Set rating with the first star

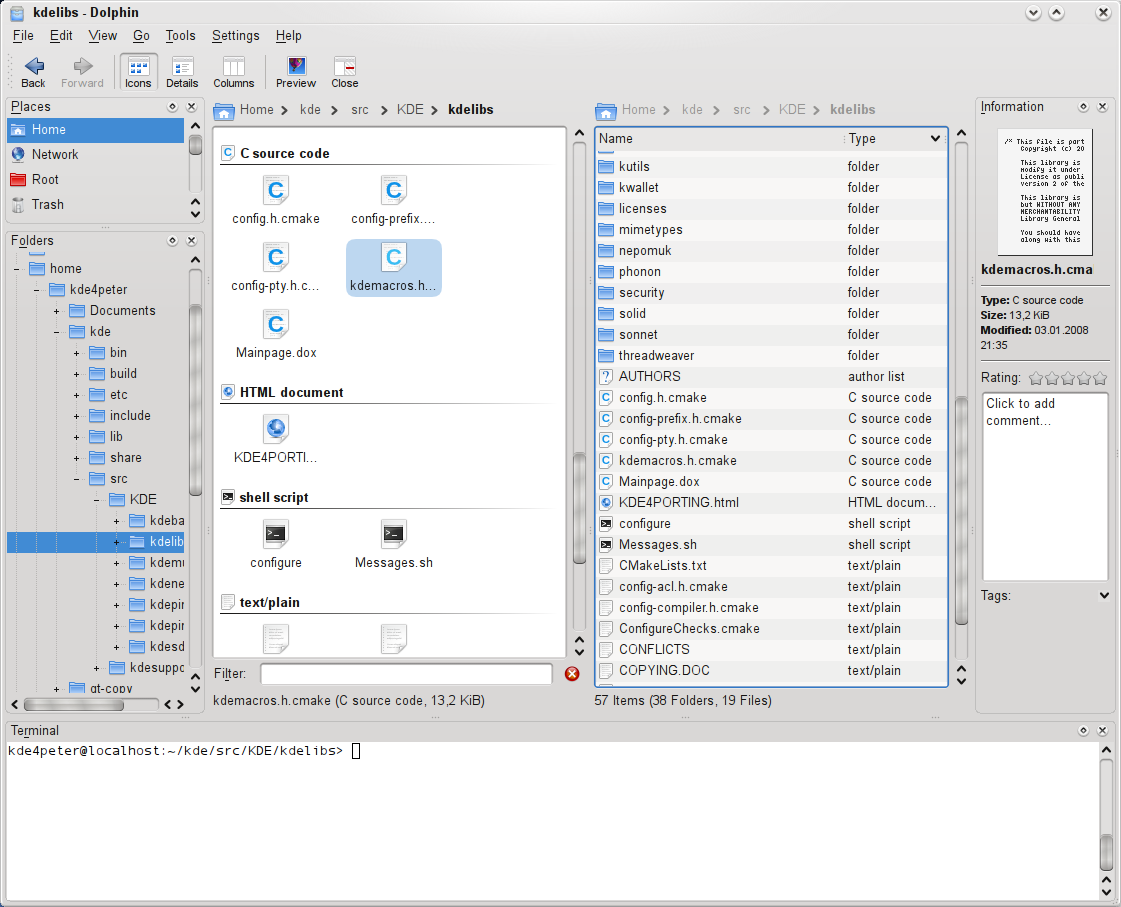point(1036,378)
